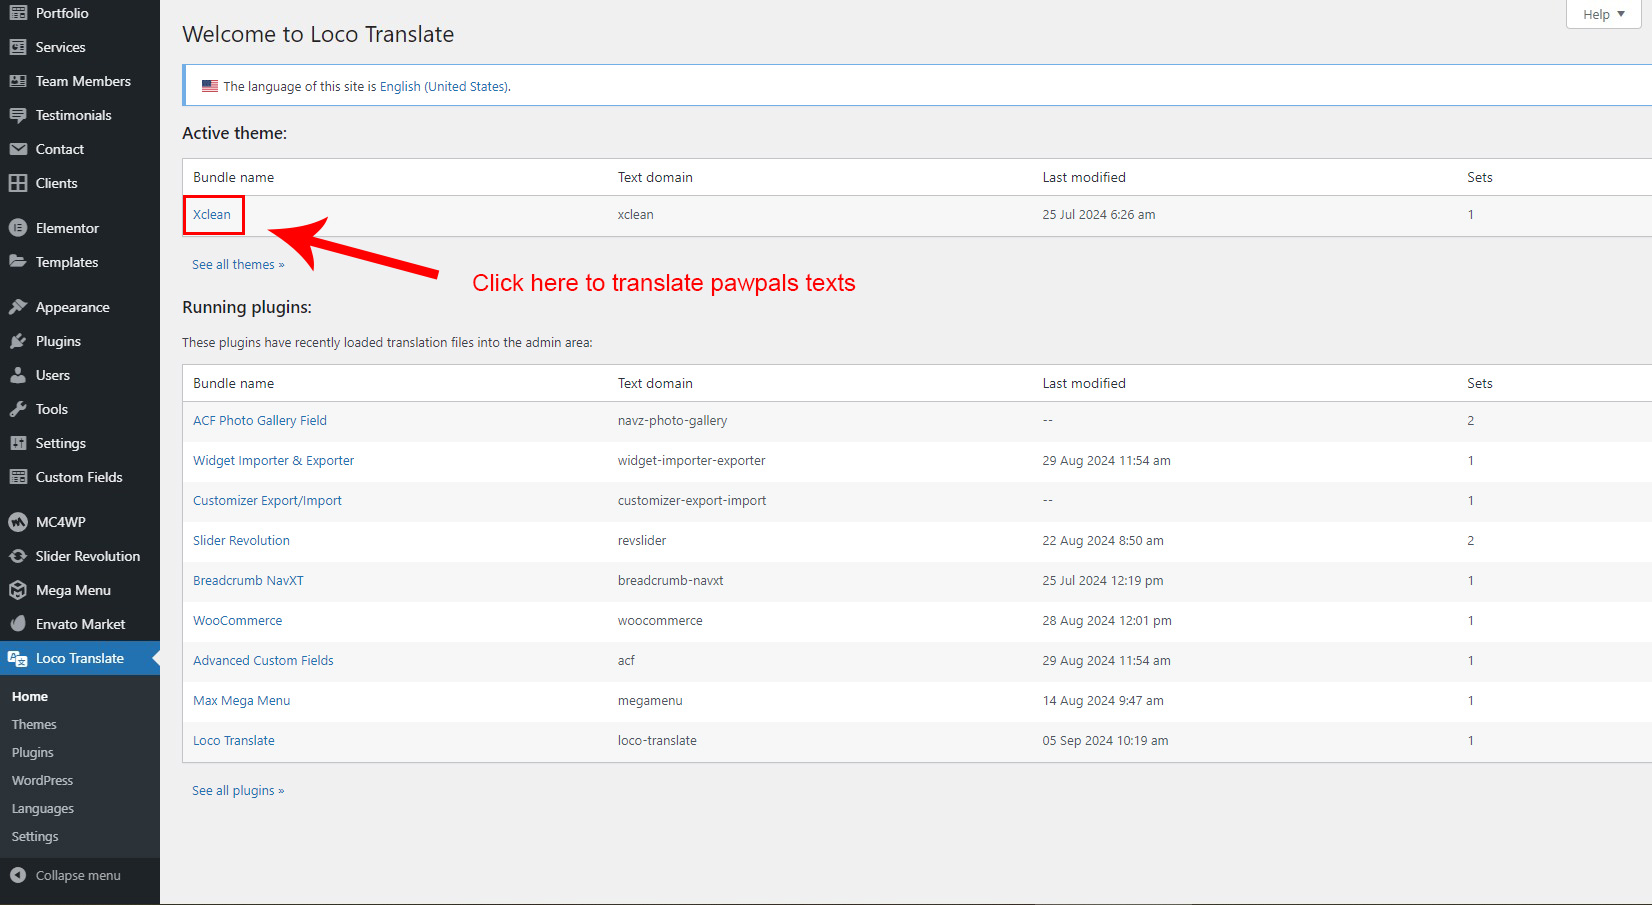Click the Plugins plug icon
This screenshot has width=1652, height=905.
(x=18, y=341)
